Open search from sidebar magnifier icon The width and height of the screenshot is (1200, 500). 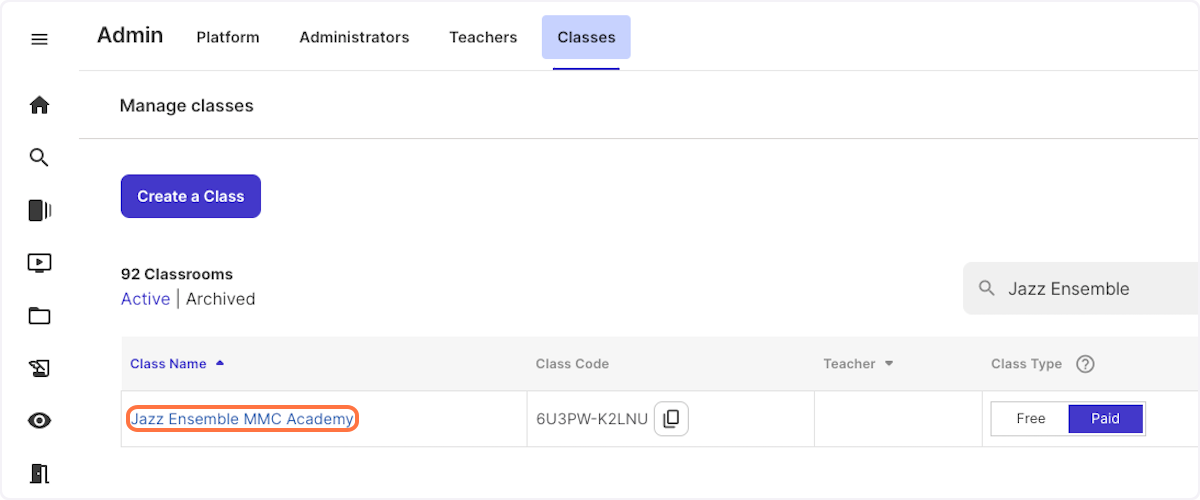point(39,157)
